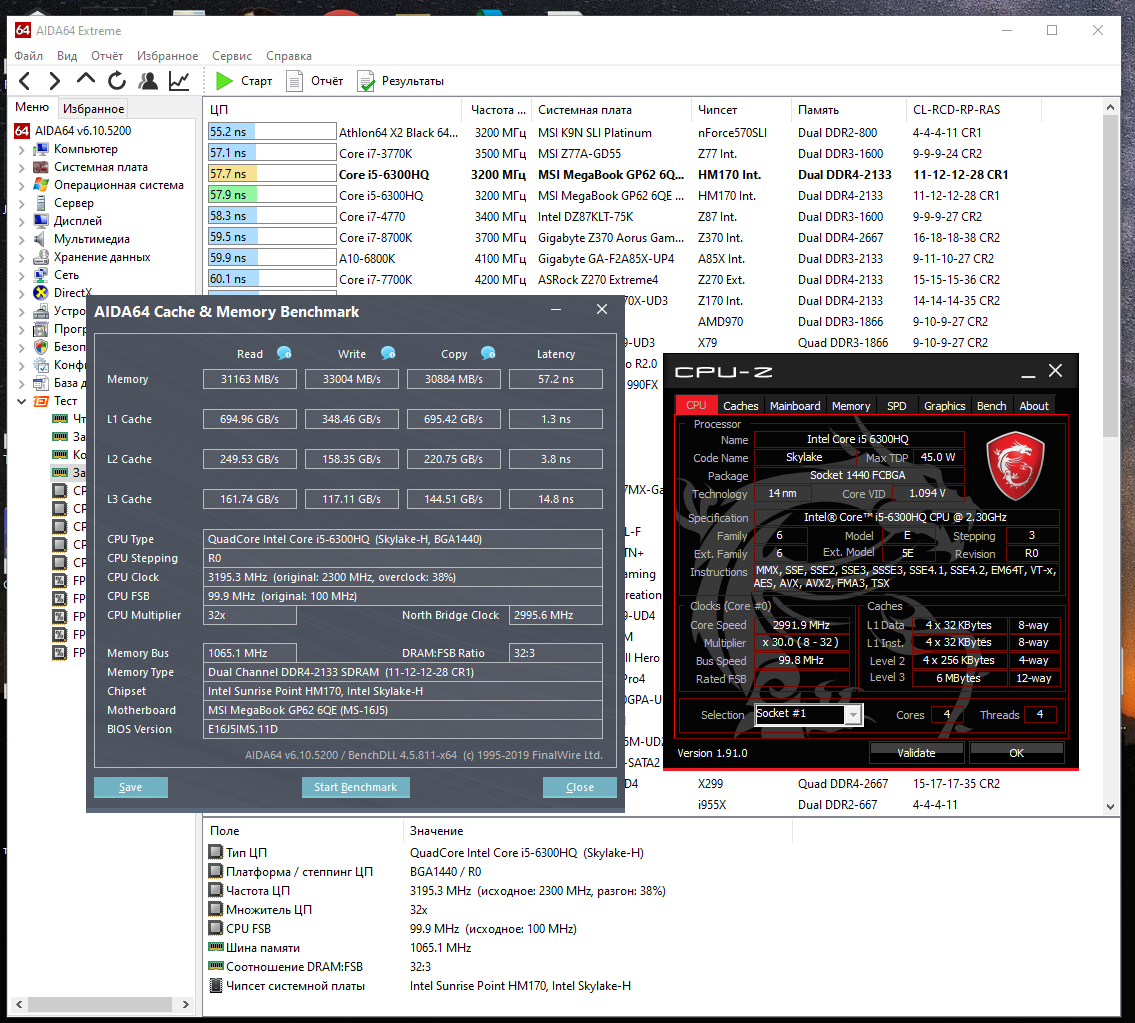
Task: Click the Хранение данных drive icon
Action: click(x=41, y=257)
